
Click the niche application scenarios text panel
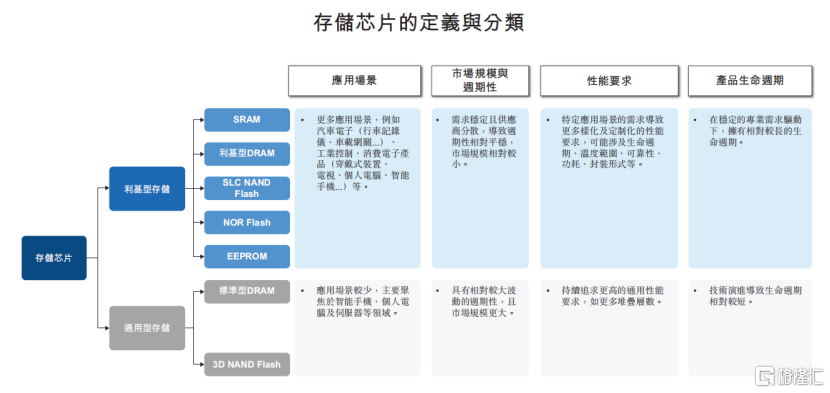(x=358, y=188)
